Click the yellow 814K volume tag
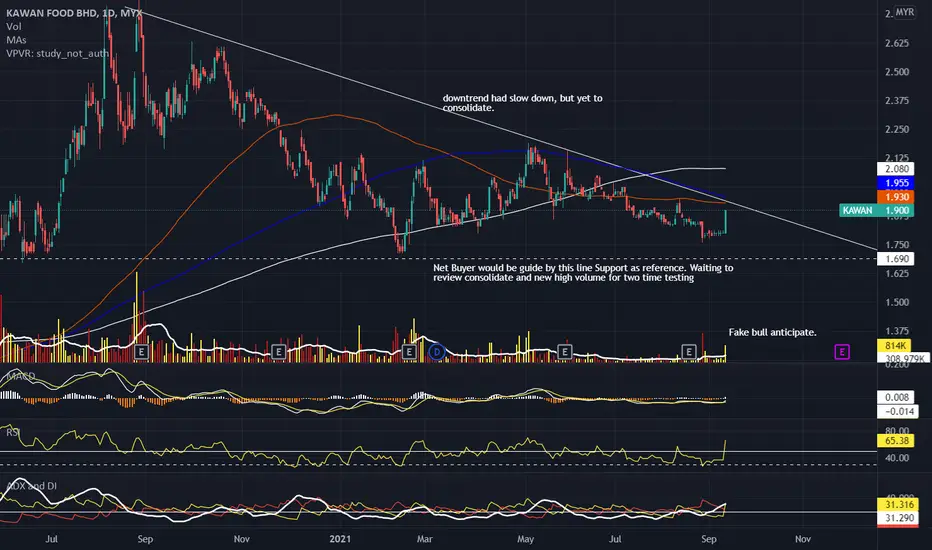932x550 pixels. tap(894, 345)
